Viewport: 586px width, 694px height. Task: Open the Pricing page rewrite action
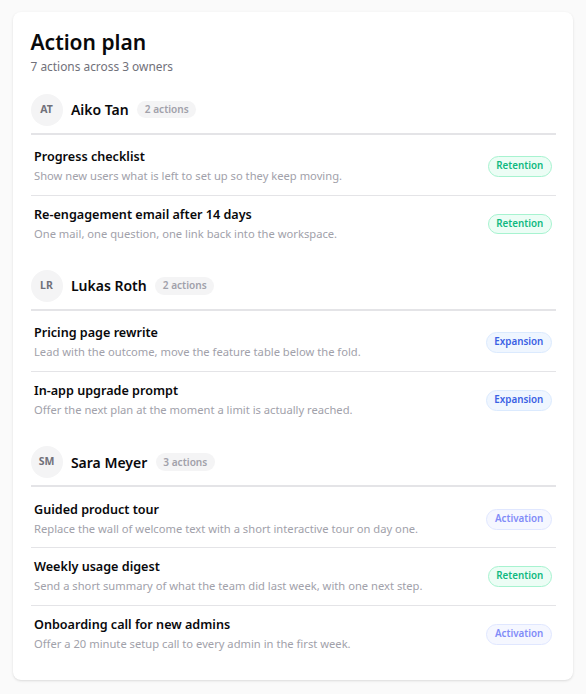[293, 342]
